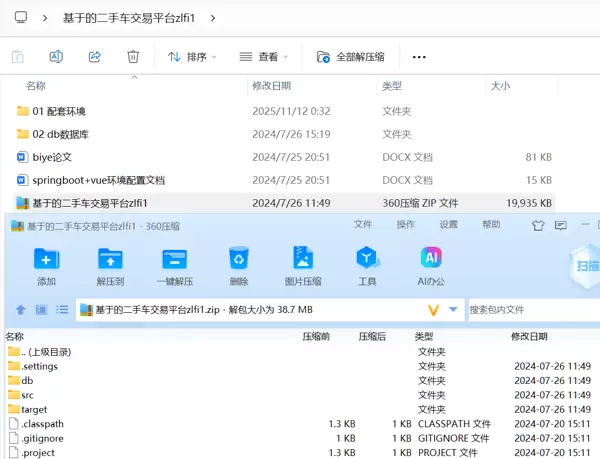This screenshot has height=459, width=600.
Task: Open the three-dot more options button
Action: [419, 57]
